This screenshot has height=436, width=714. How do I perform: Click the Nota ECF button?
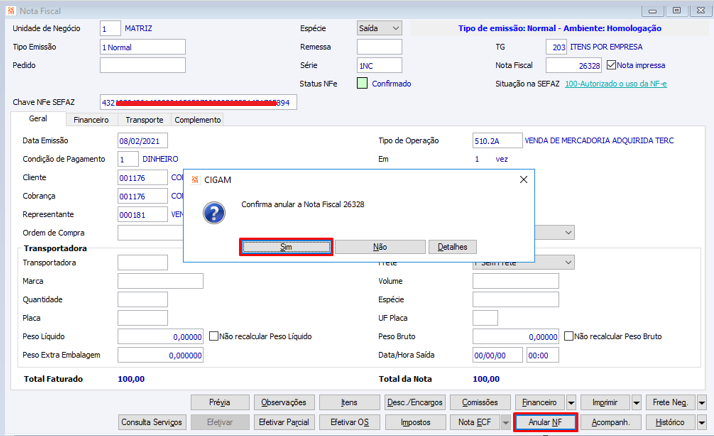click(474, 422)
